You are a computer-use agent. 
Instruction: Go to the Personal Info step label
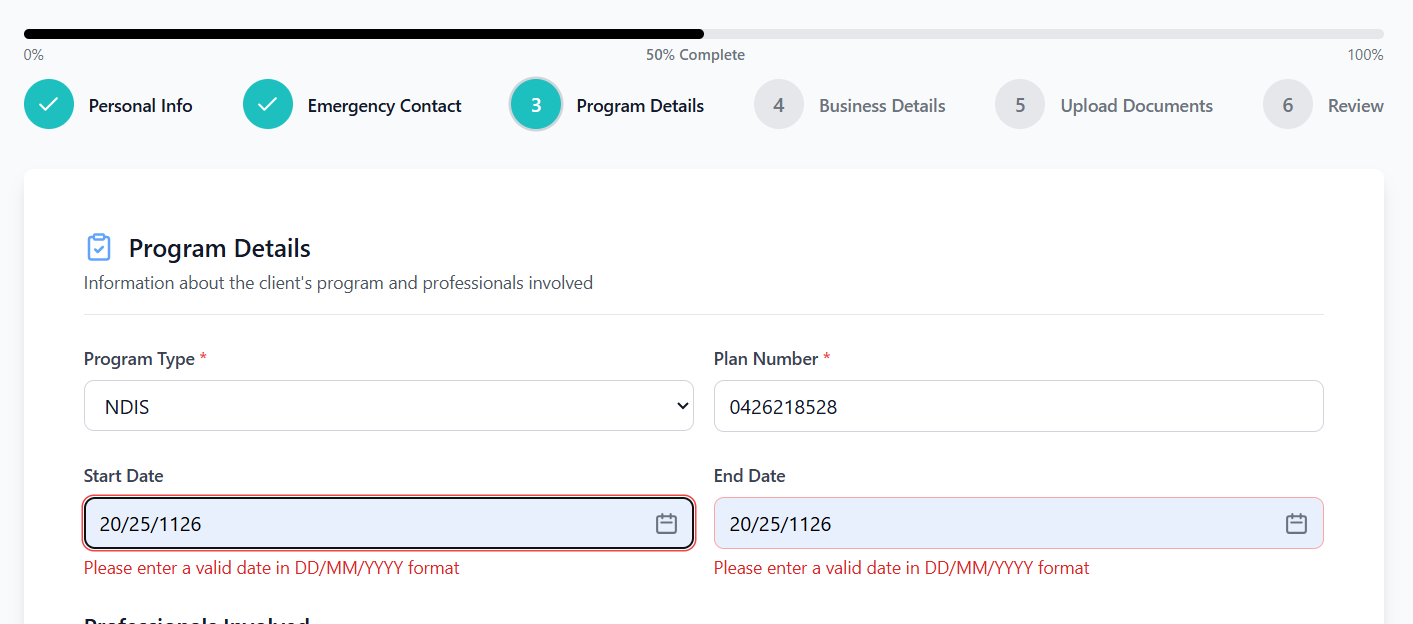tap(140, 106)
